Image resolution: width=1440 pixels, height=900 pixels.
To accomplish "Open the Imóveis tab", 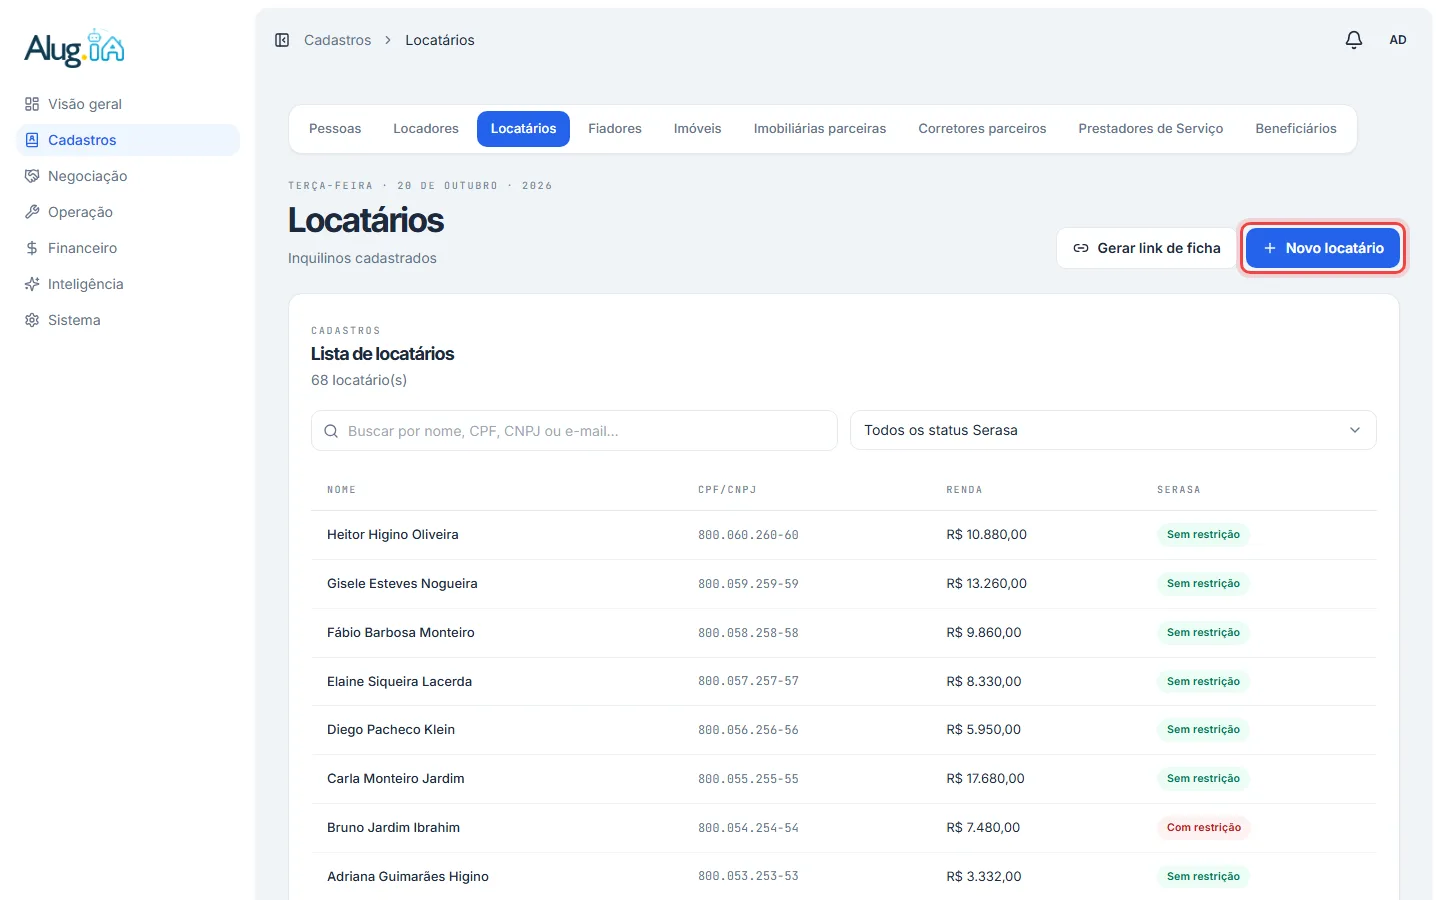I will coord(698,129).
